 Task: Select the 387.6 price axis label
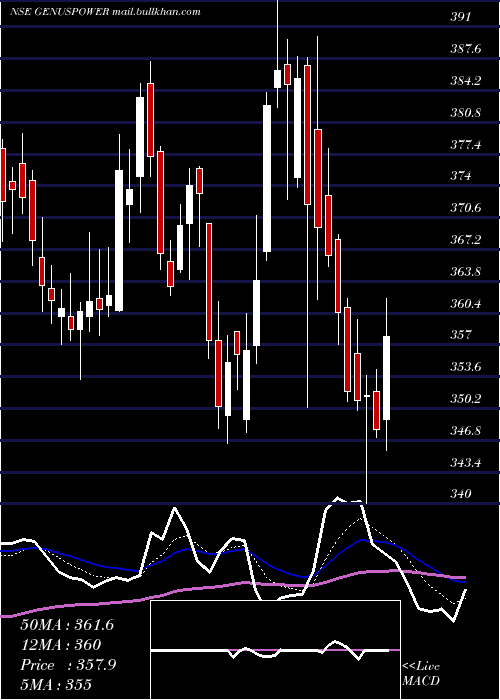click(x=466, y=49)
